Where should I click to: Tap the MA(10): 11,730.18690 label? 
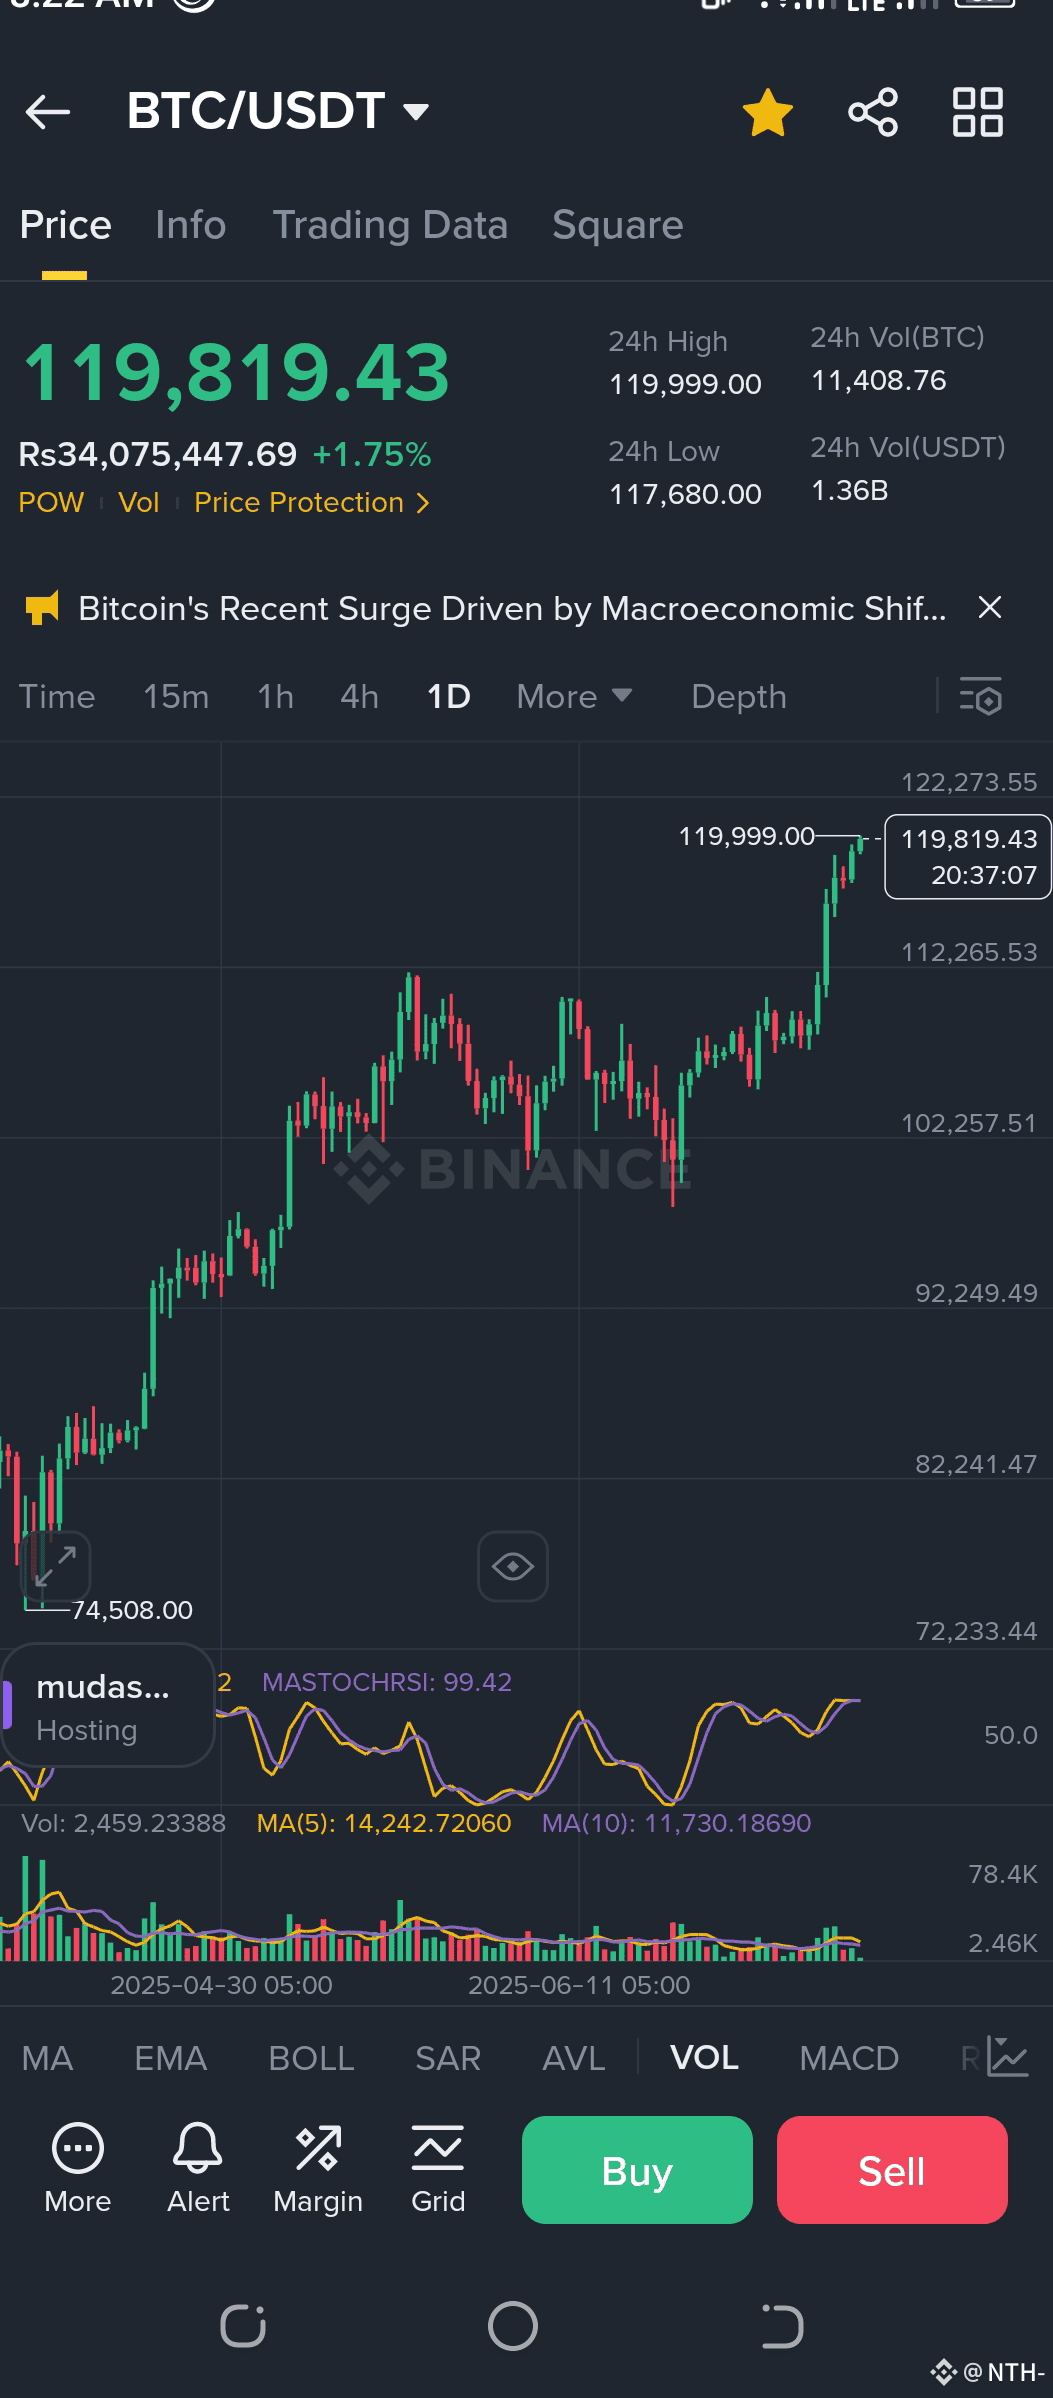click(676, 1823)
